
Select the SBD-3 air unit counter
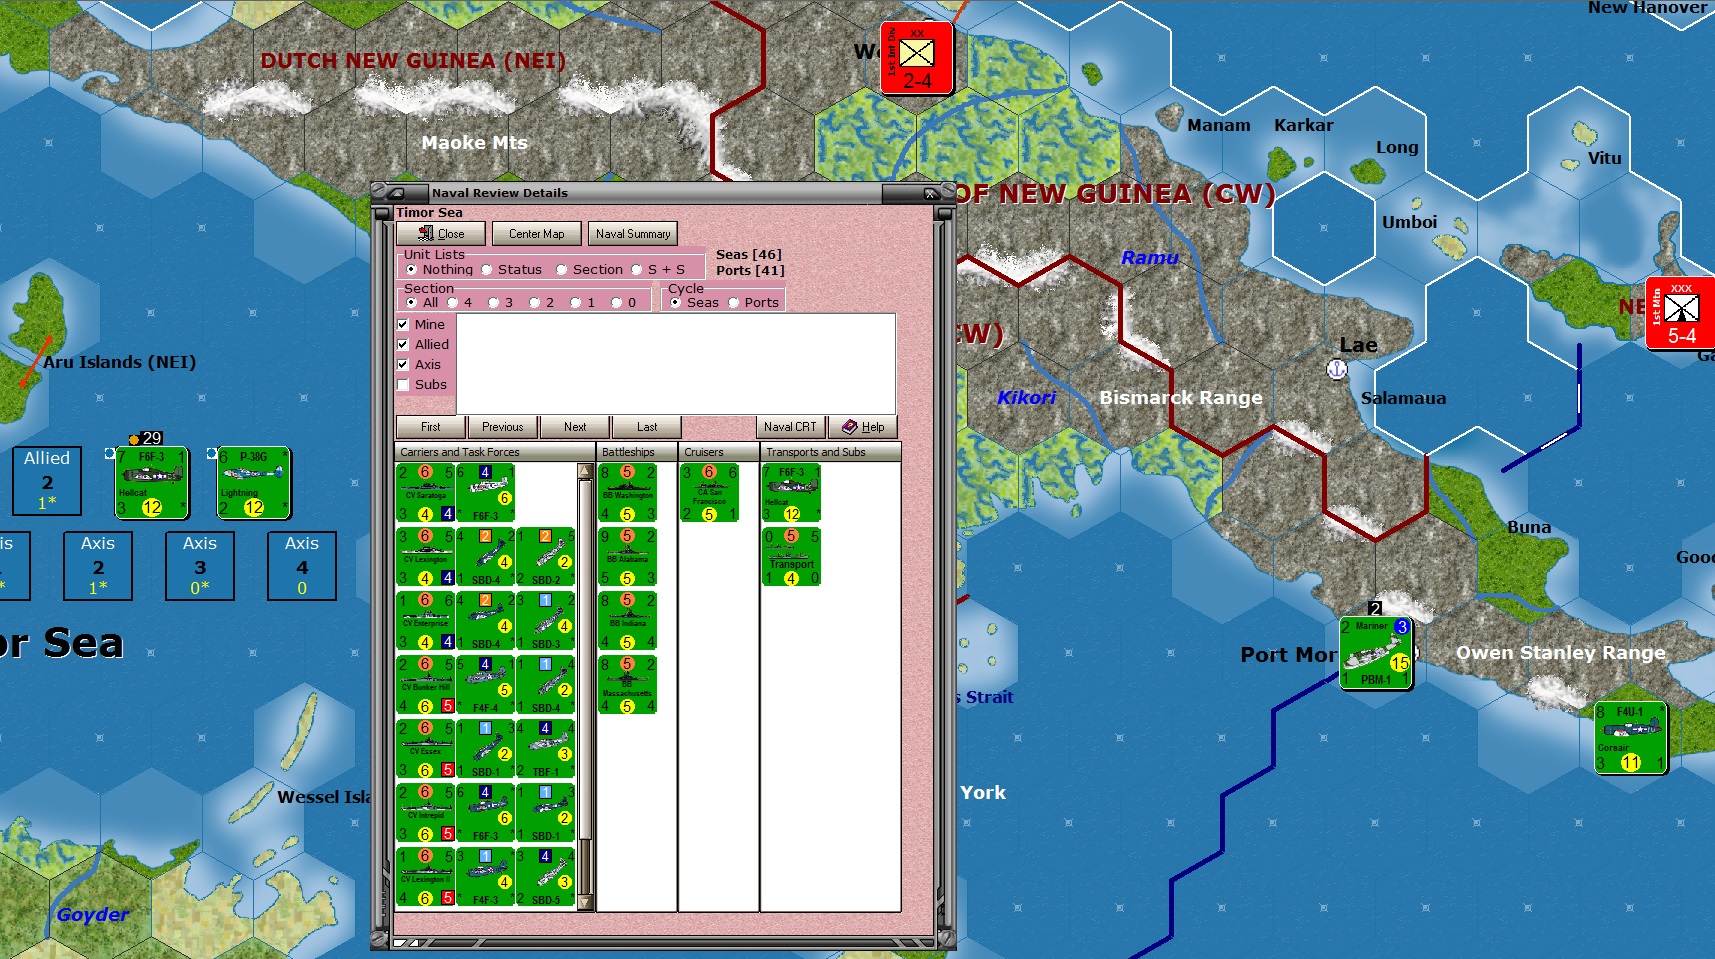(546, 621)
